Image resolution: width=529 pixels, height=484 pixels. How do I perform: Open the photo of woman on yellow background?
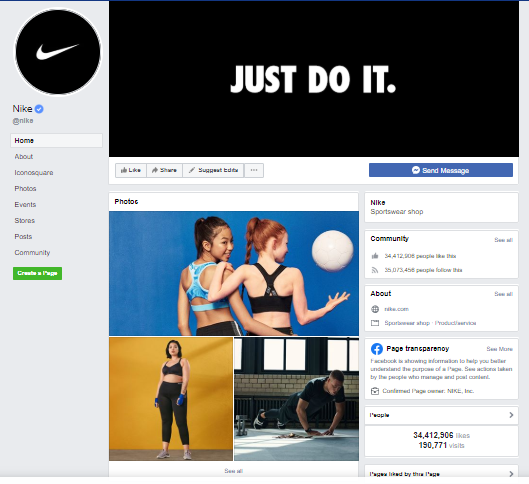[171, 399]
